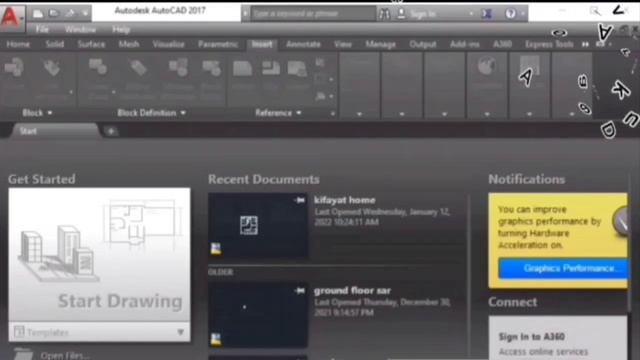
Task: Click the Recent Documents heading
Action: tap(264, 179)
